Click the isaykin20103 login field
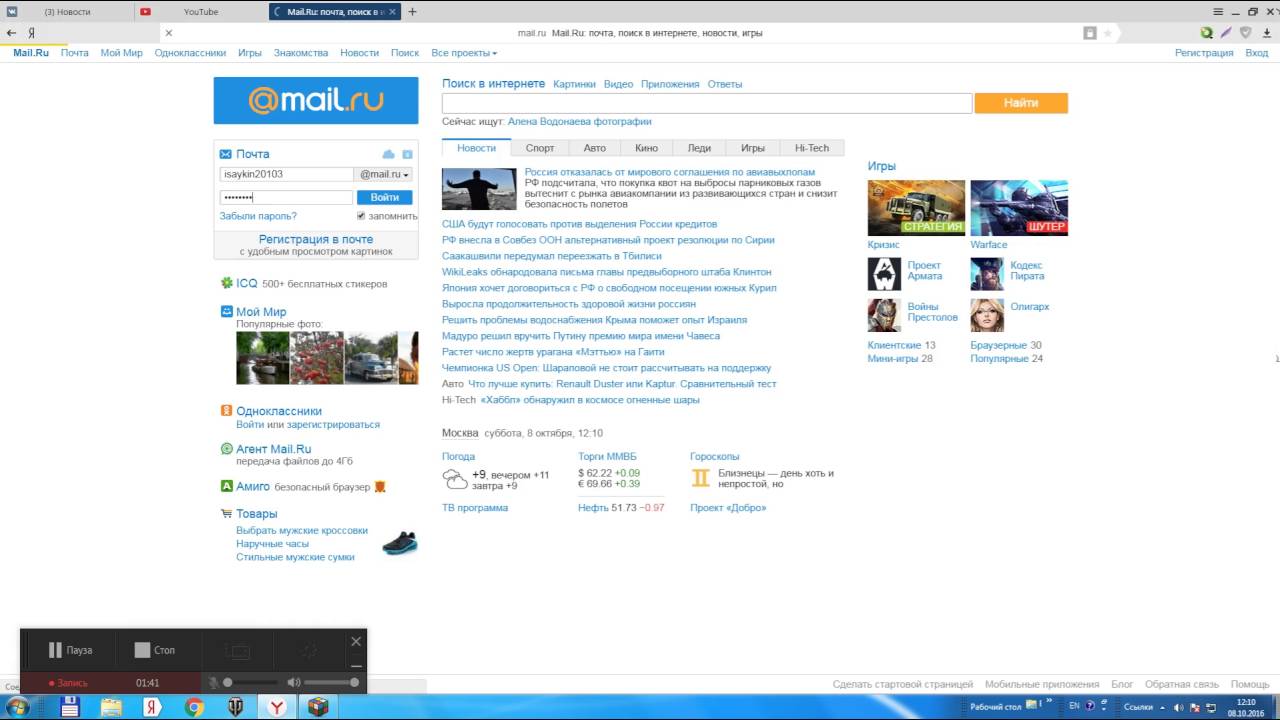1280x720 pixels. pos(286,174)
